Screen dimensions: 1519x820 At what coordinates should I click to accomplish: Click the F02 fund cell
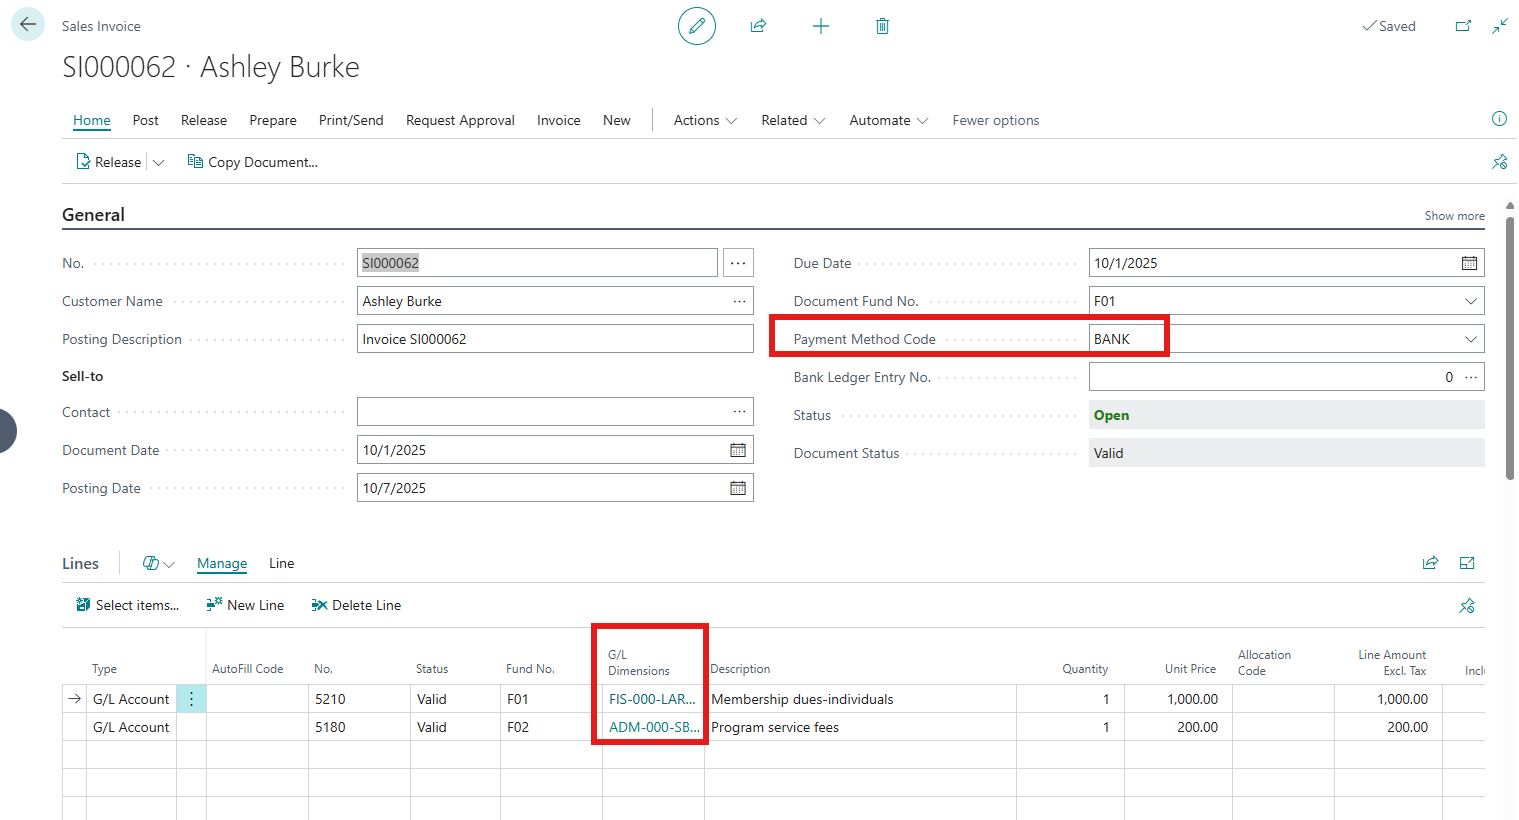tap(551, 727)
